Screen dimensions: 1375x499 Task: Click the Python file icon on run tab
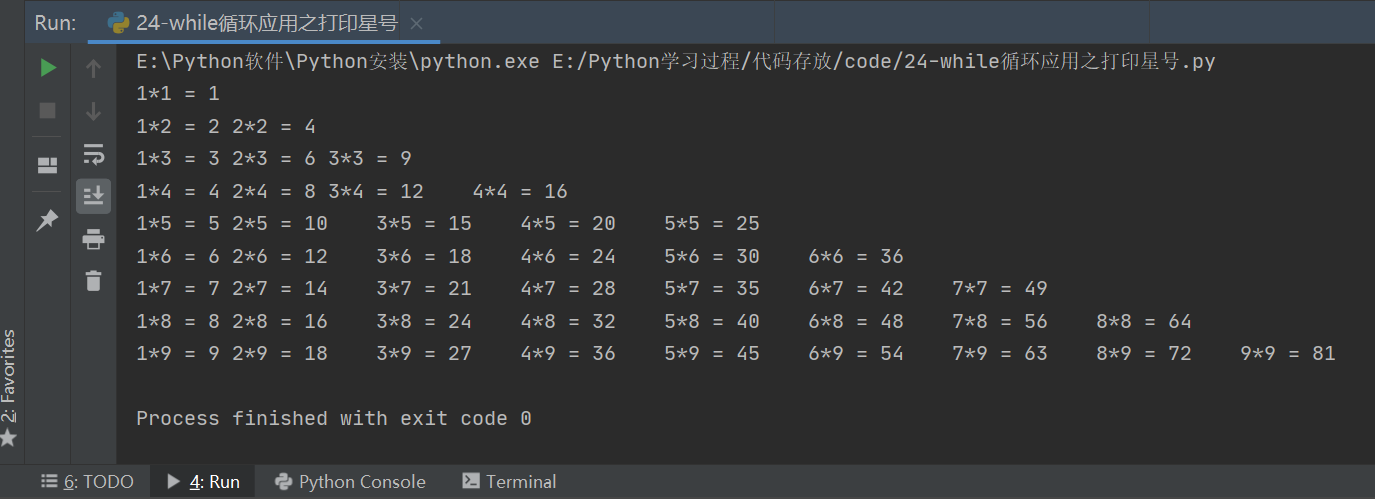coord(119,23)
